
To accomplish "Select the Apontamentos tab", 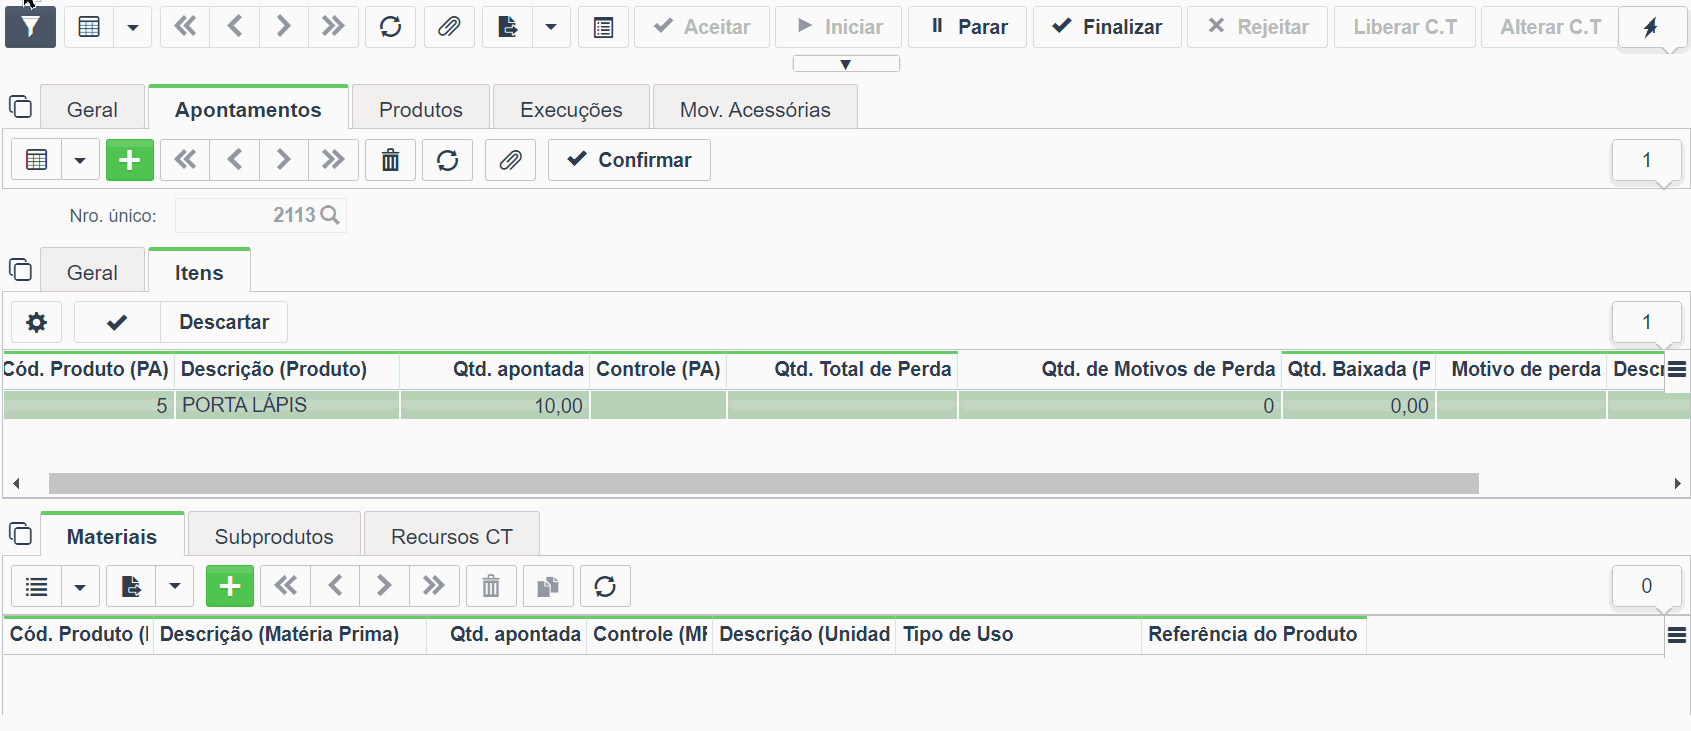I will 248,109.
